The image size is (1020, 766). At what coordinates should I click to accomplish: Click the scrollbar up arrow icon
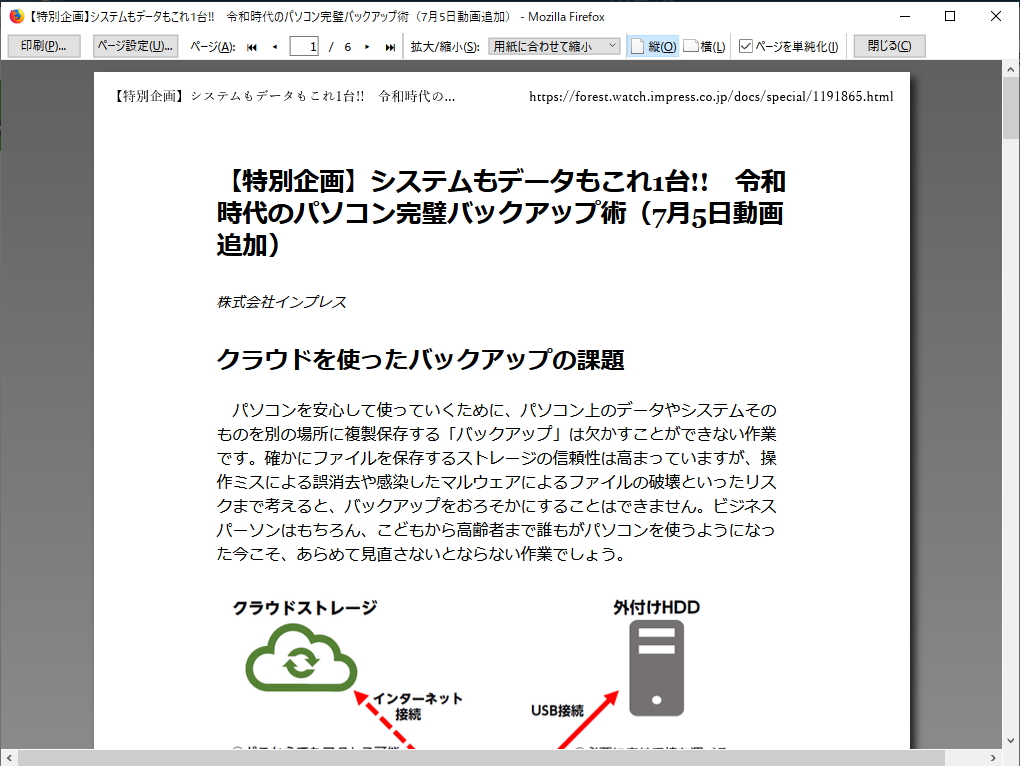[1010, 68]
